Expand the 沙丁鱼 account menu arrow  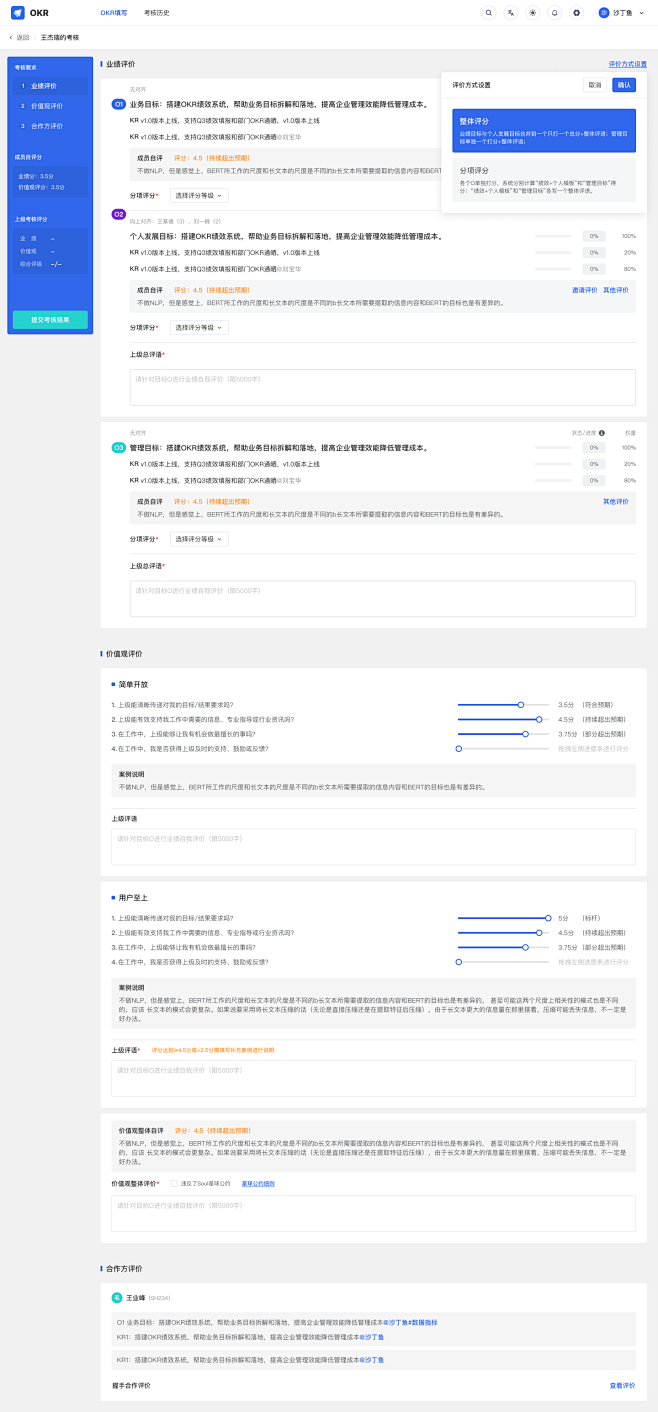coord(642,13)
